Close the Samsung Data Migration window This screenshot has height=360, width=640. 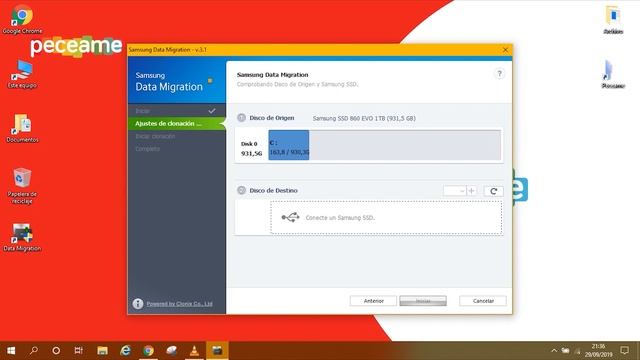[x=505, y=50]
